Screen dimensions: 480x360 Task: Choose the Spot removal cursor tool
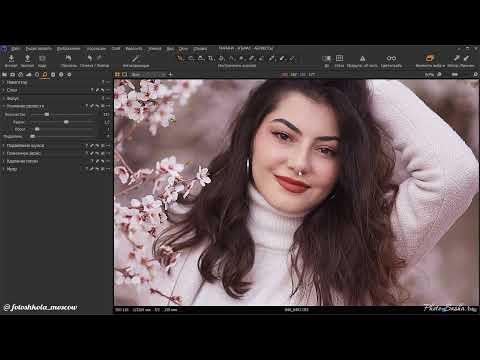point(242,58)
